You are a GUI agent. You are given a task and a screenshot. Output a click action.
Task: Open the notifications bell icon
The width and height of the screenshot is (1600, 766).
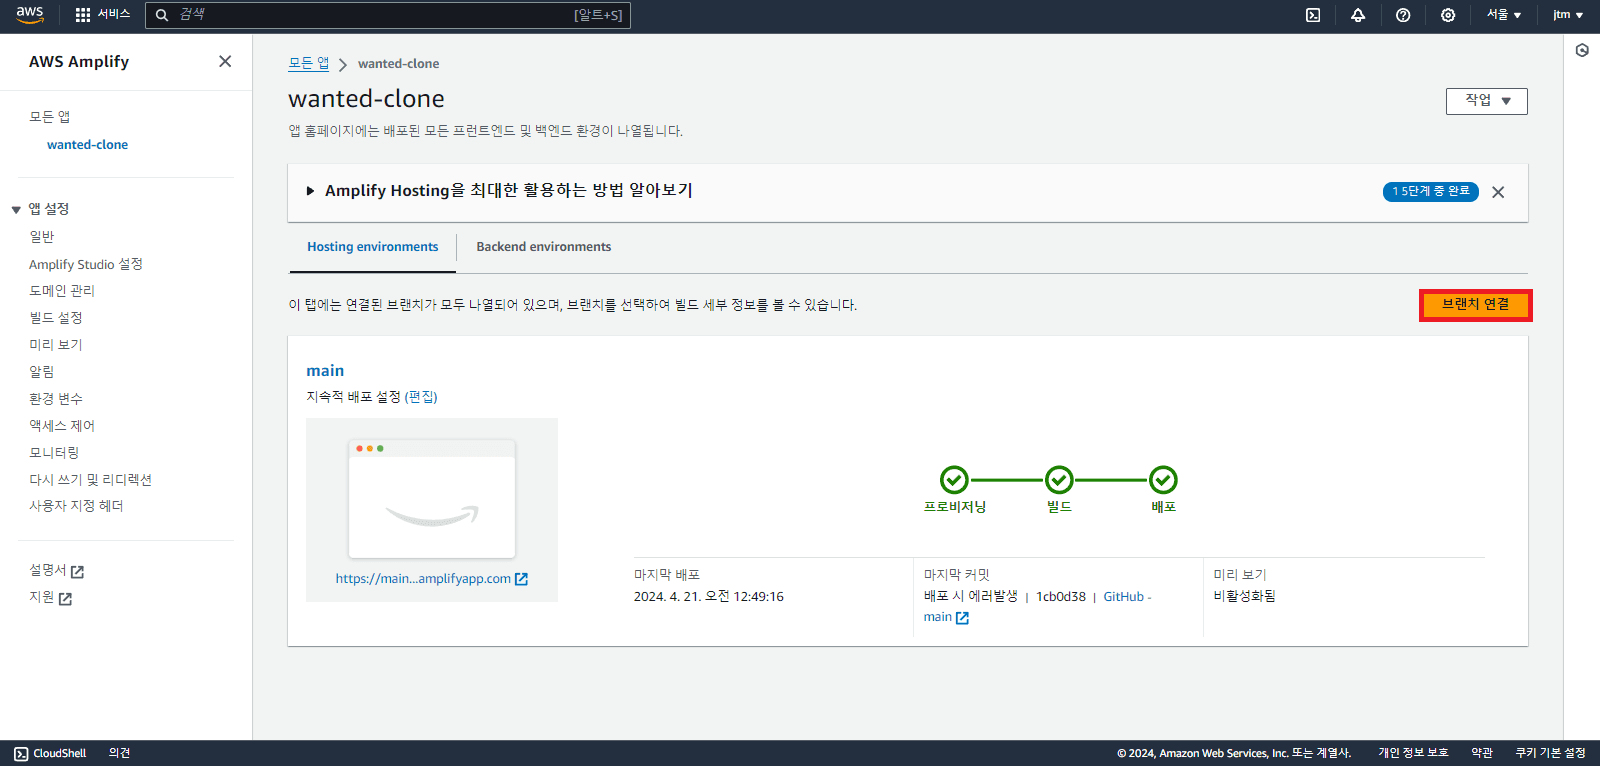tap(1358, 15)
